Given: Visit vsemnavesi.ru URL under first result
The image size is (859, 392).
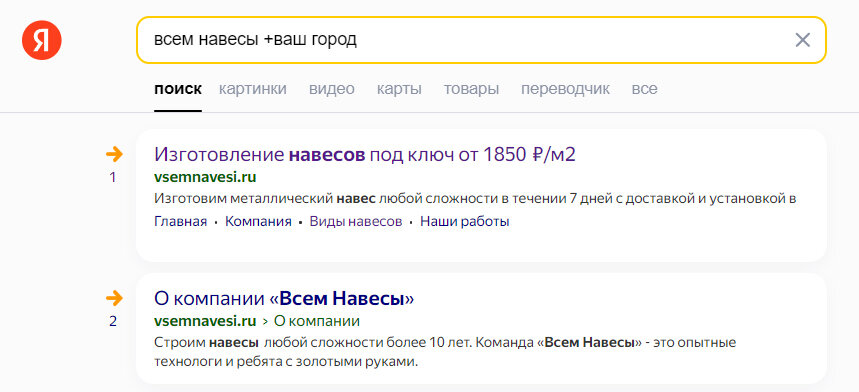Looking at the screenshot, I should point(205,177).
